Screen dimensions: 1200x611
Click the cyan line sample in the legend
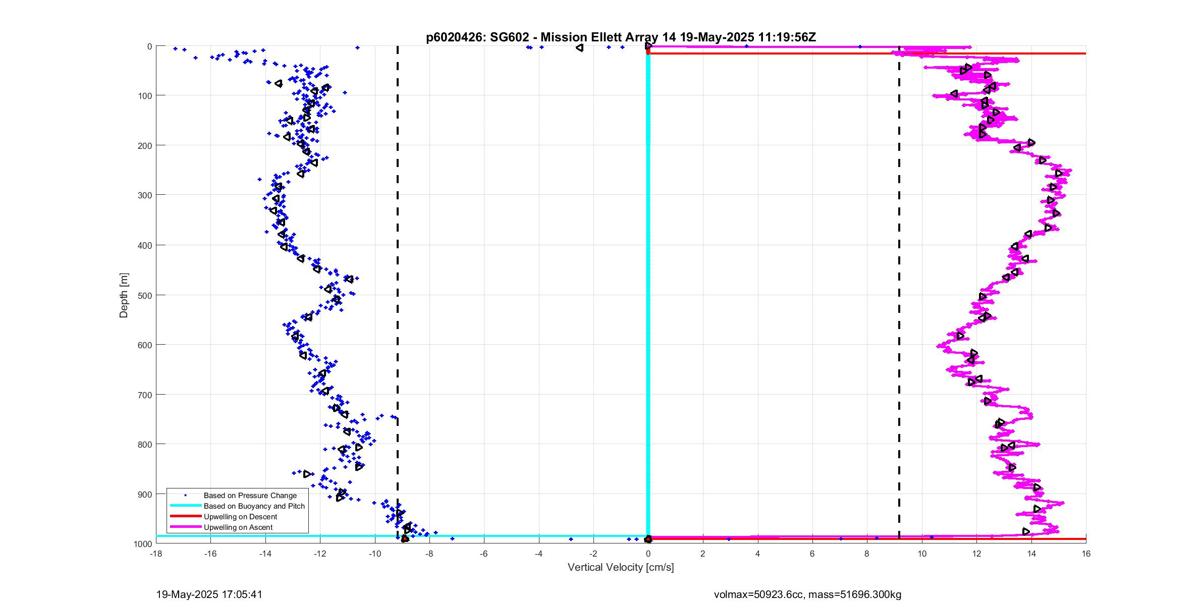click(x=184, y=506)
